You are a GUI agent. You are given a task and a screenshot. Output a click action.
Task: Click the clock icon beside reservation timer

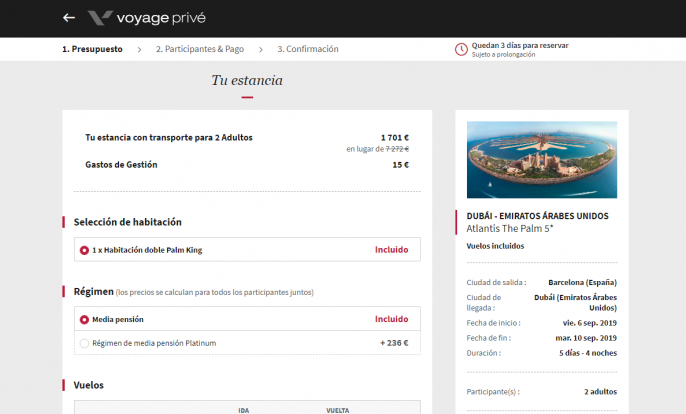pos(461,49)
